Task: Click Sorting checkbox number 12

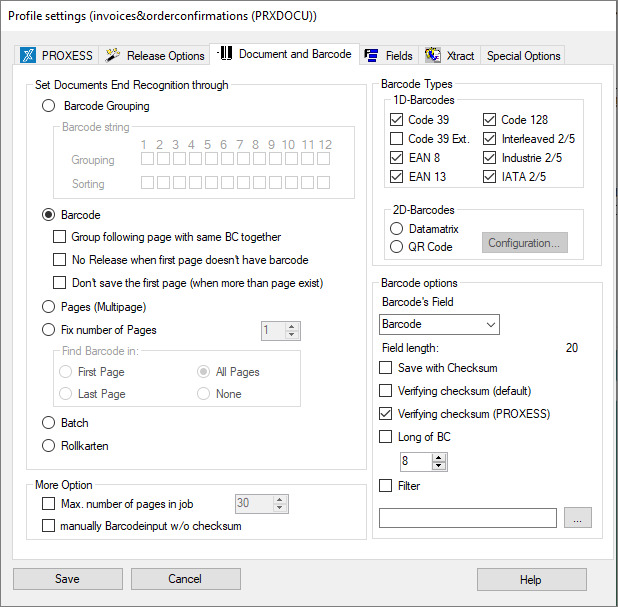Action: pyautogui.click(x=324, y=182)
